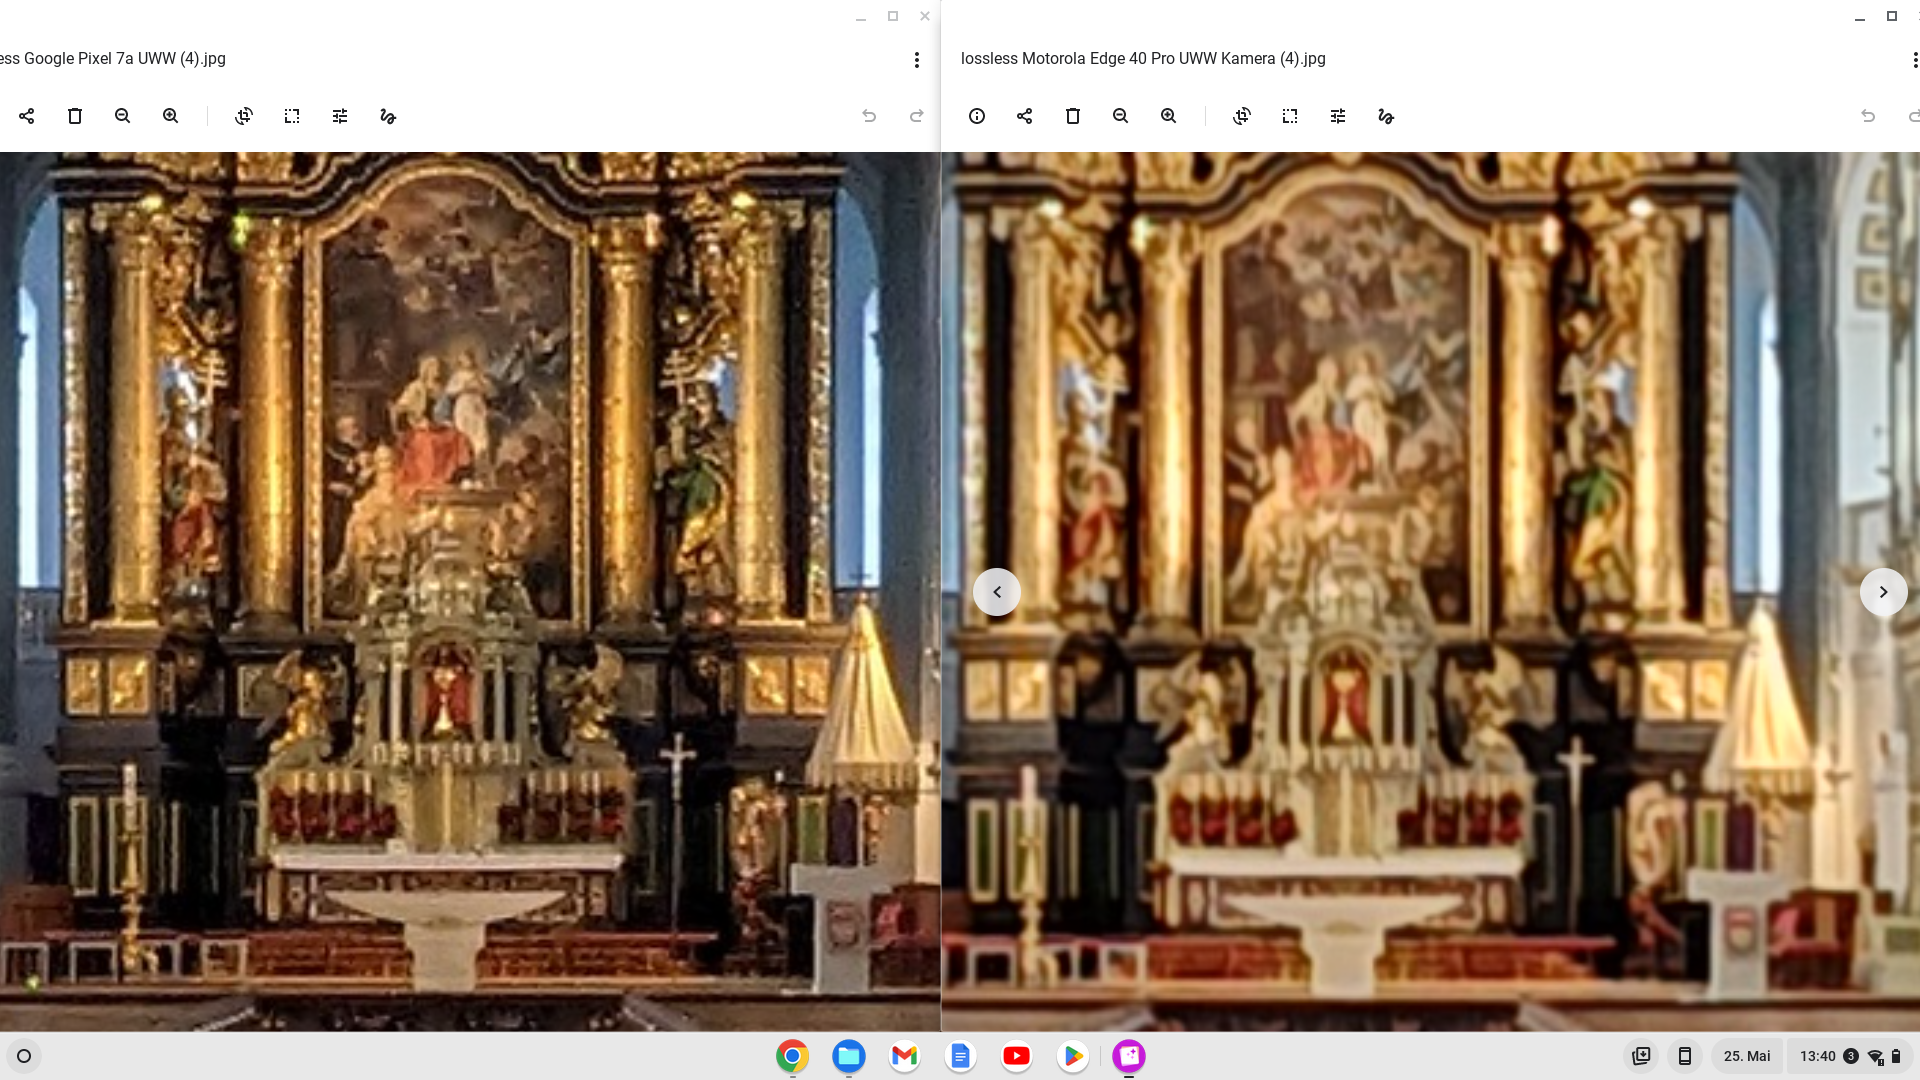
Task: Show file info for the Motorola image
Action: click(x=977, y=116)
